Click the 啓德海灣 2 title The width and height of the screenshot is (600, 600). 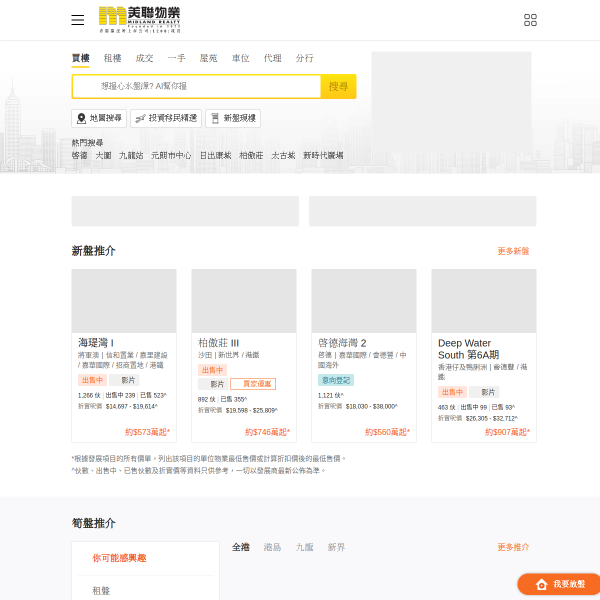coord(342,343)
